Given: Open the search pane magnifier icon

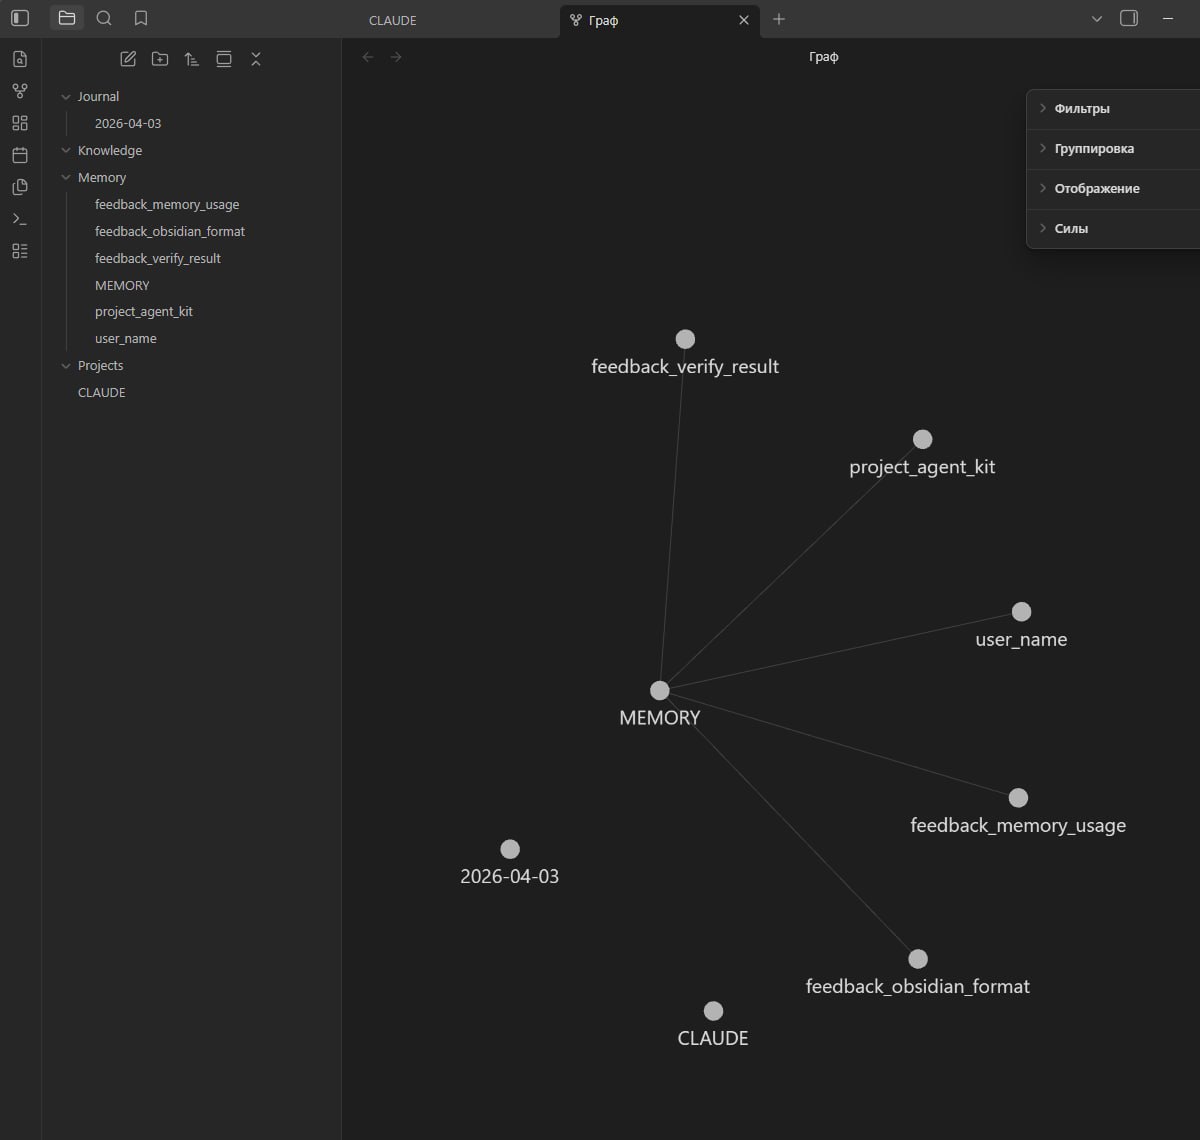Looking at the screenshot, I should click(104, 18).
